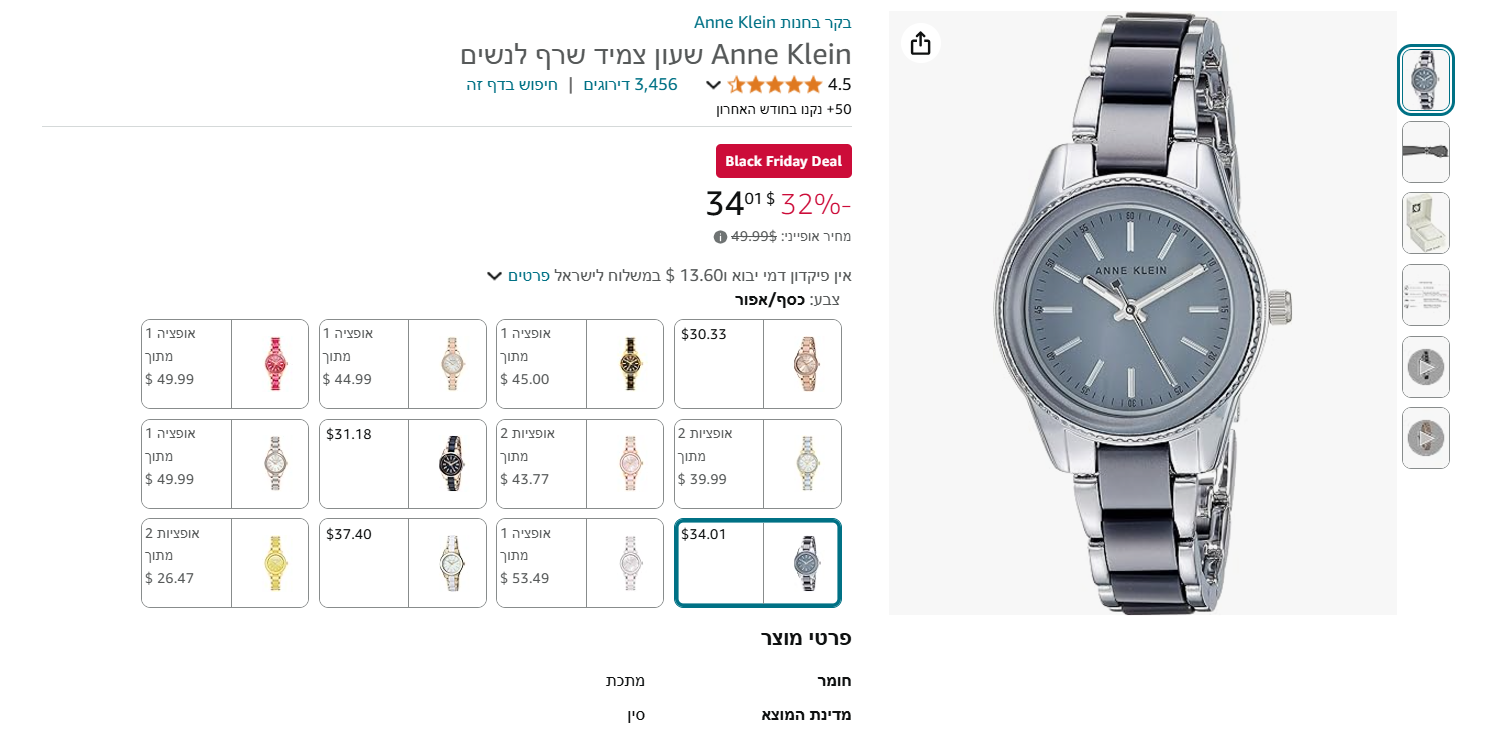
Task: Open the rating breakdown chevron
Action: click(x=713, y=85)
